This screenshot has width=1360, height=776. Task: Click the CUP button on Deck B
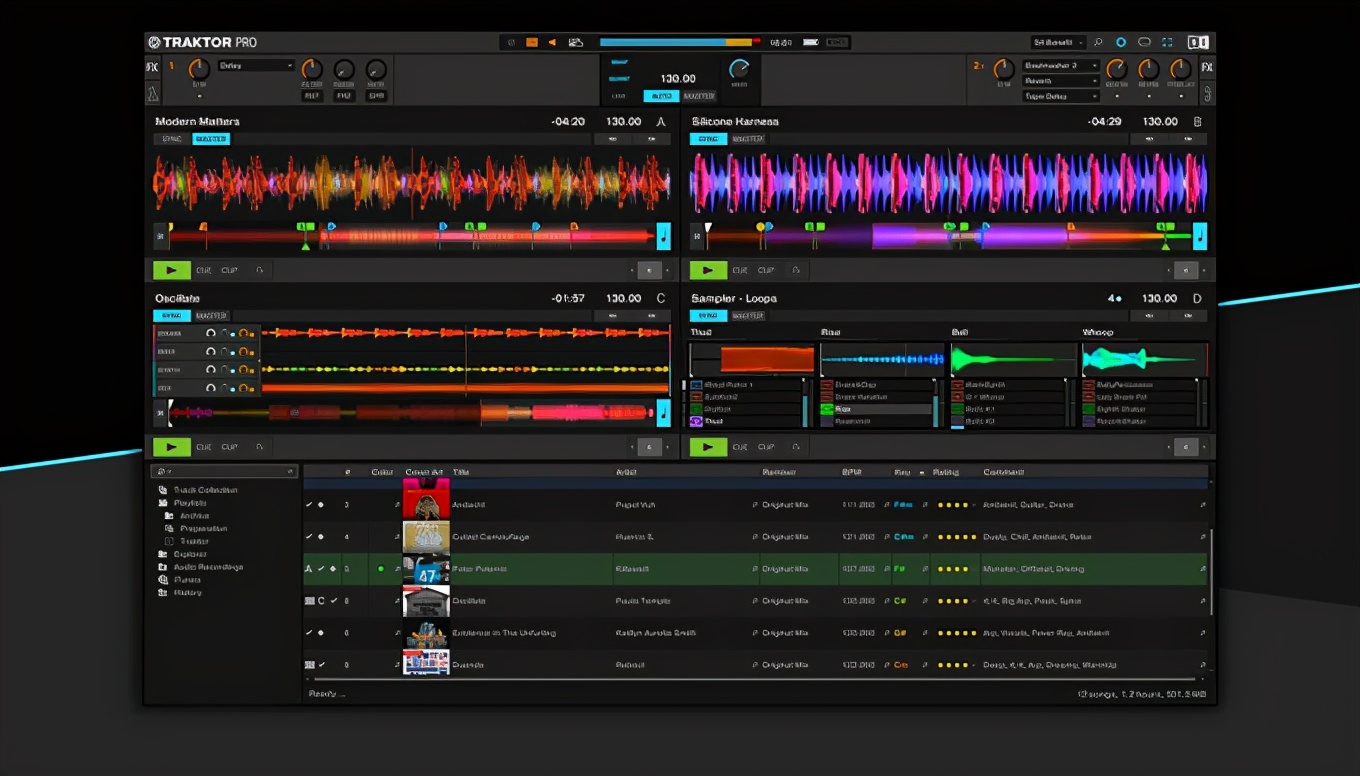coord(766,271)
